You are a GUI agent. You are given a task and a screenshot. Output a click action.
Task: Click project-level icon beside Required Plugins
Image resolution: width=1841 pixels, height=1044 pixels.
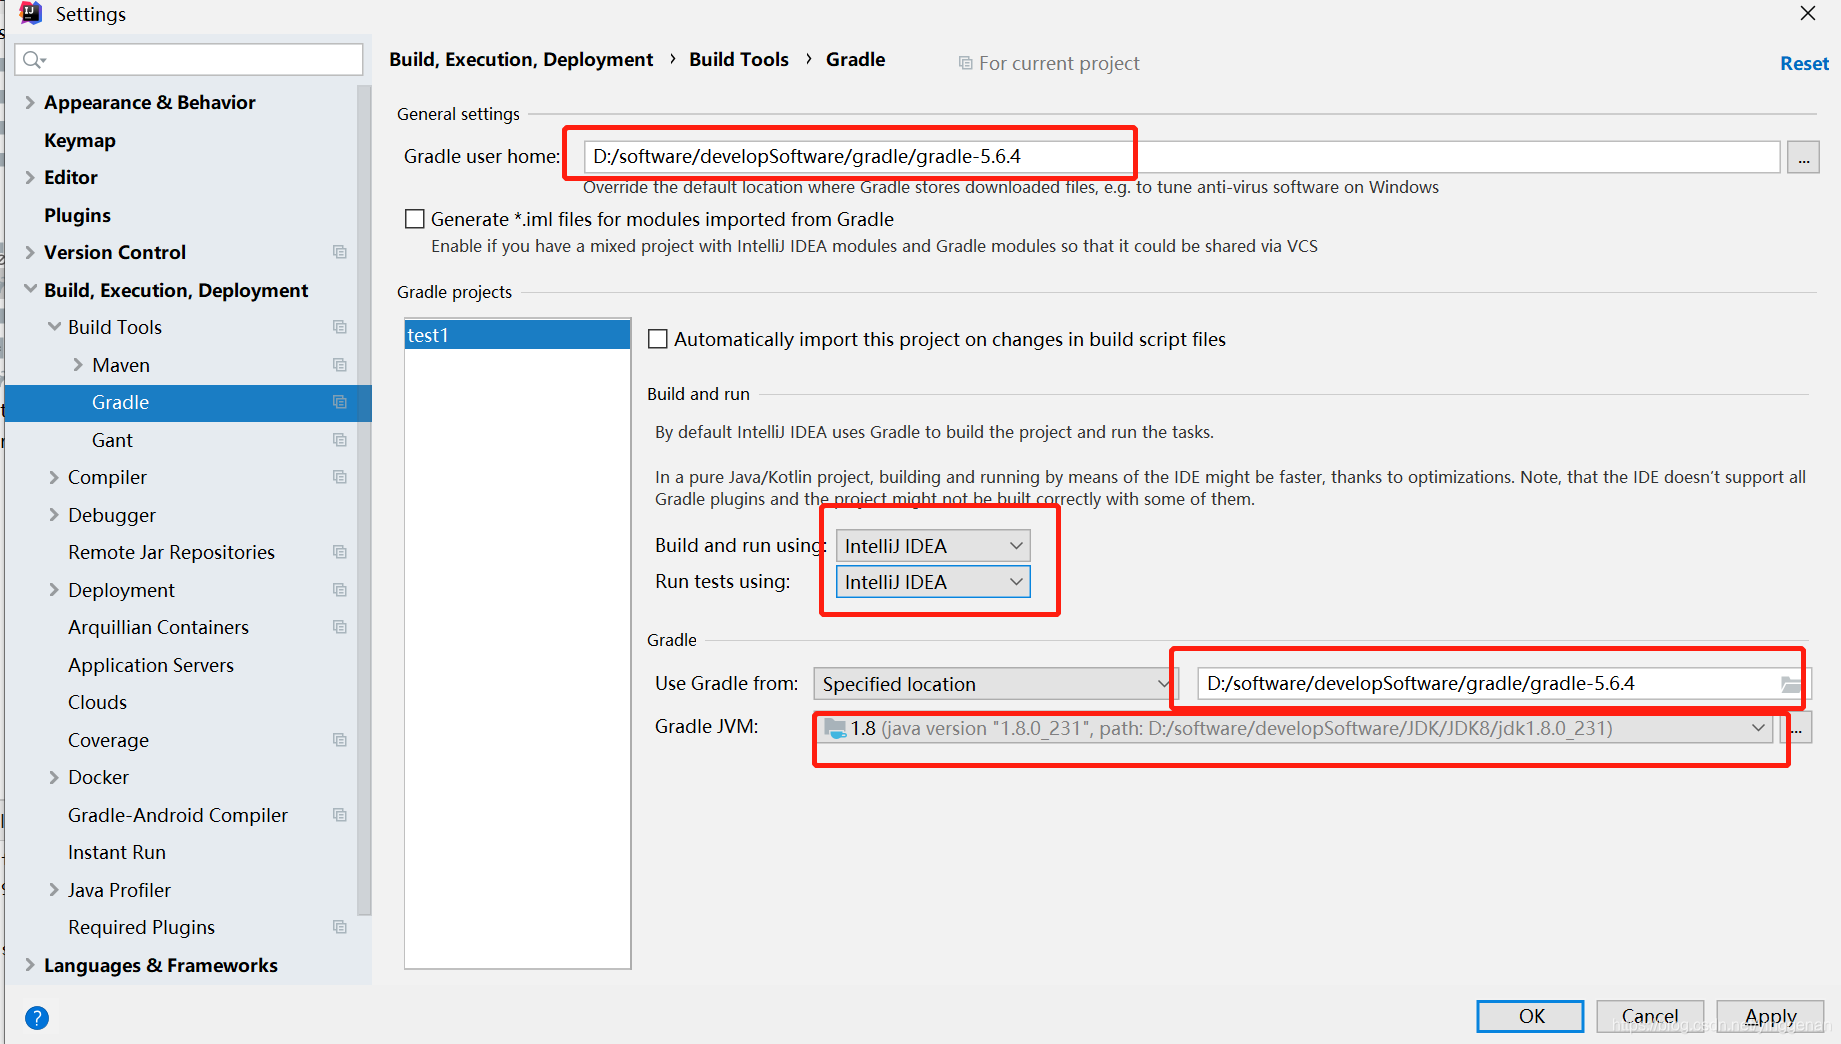[340, 927]
